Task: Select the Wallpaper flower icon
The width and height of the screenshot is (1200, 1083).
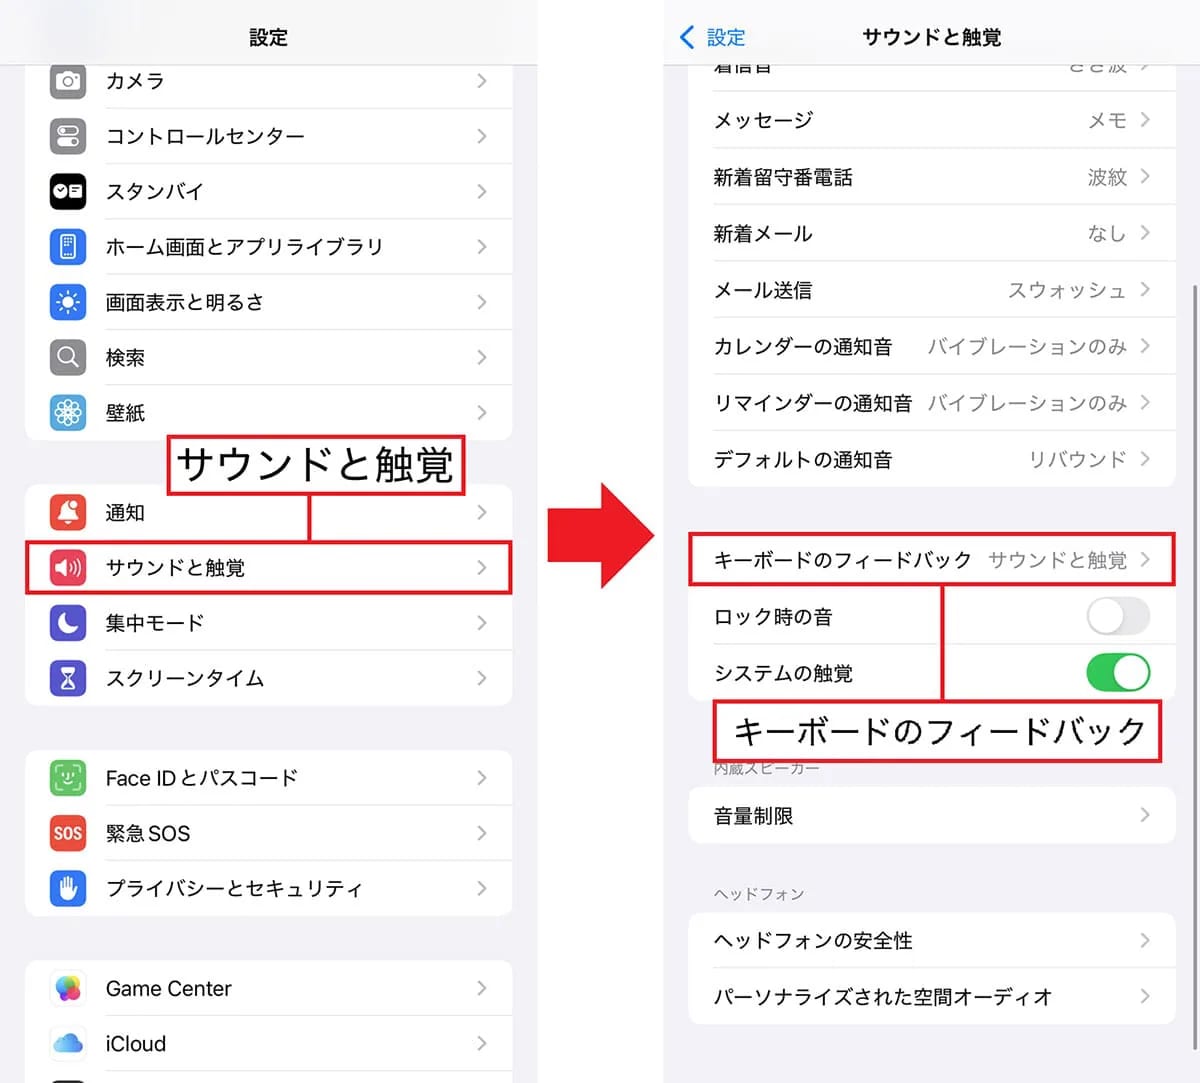Action: tap(68, 412)
